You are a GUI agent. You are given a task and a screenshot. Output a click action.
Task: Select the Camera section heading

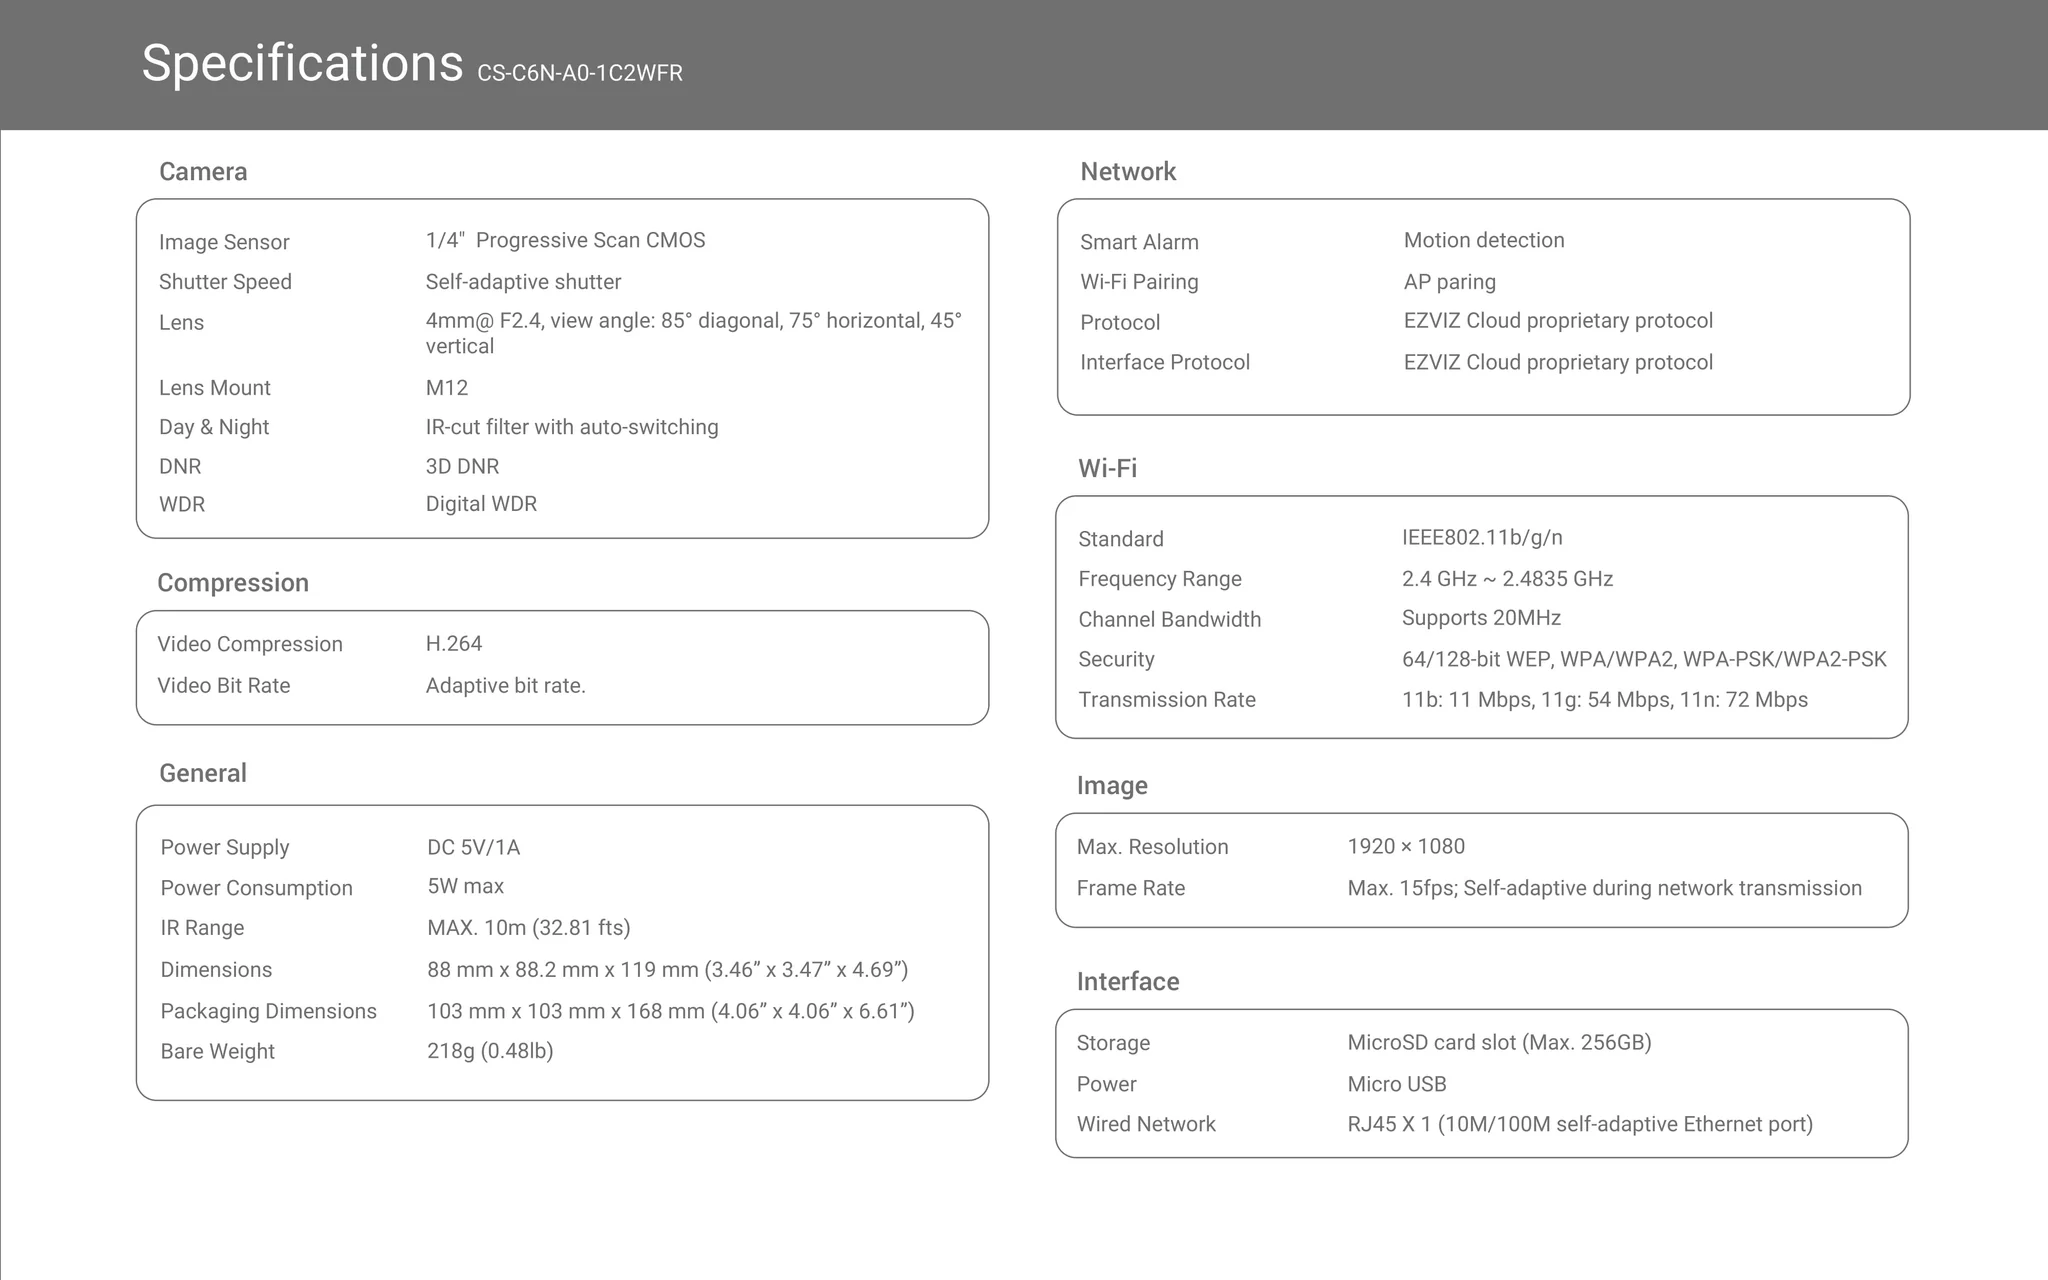tap(203, 172)
